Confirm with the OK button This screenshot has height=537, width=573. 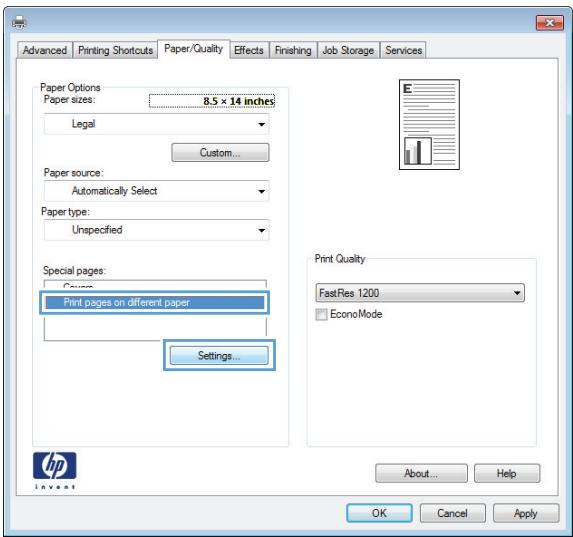(379, 513)
